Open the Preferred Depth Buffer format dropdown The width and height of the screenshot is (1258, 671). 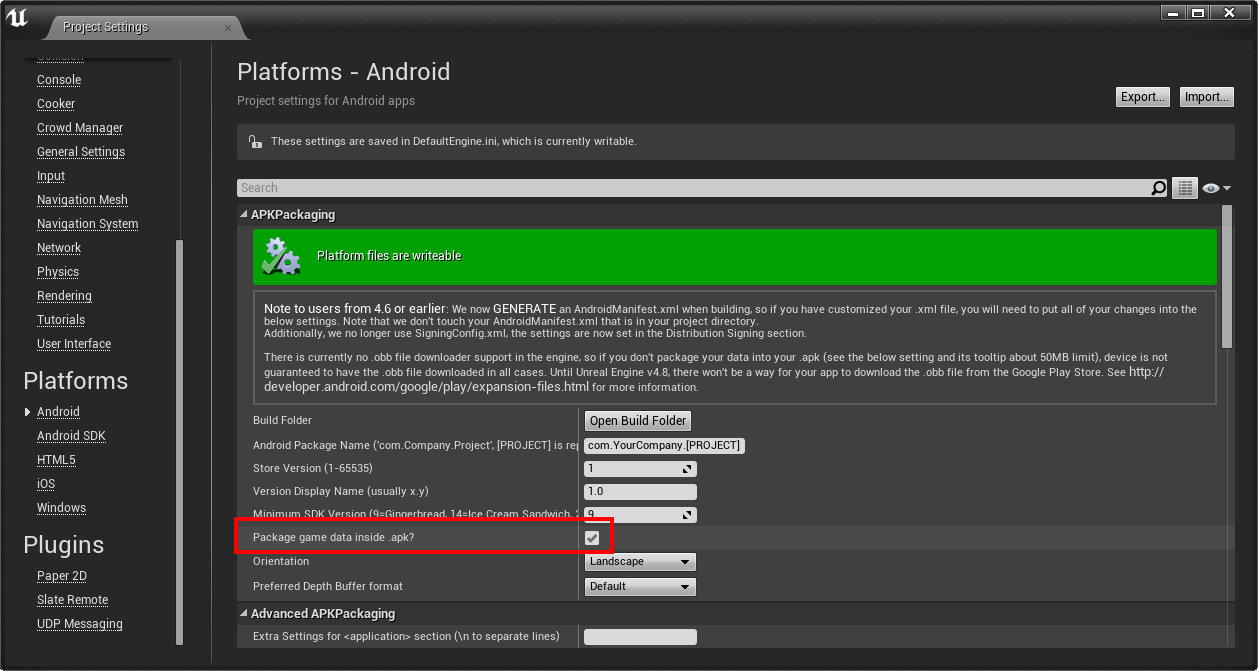tap(640, 587)
